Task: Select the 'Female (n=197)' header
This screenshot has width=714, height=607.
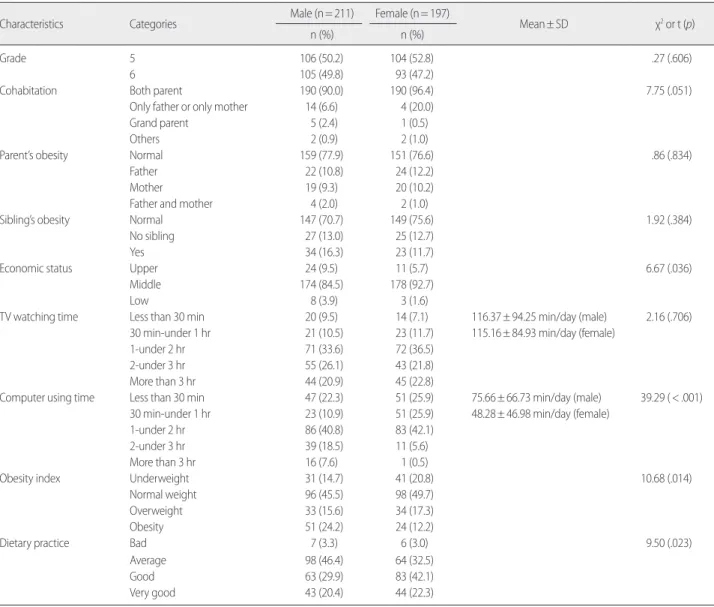Action: [x=412, y=14]
